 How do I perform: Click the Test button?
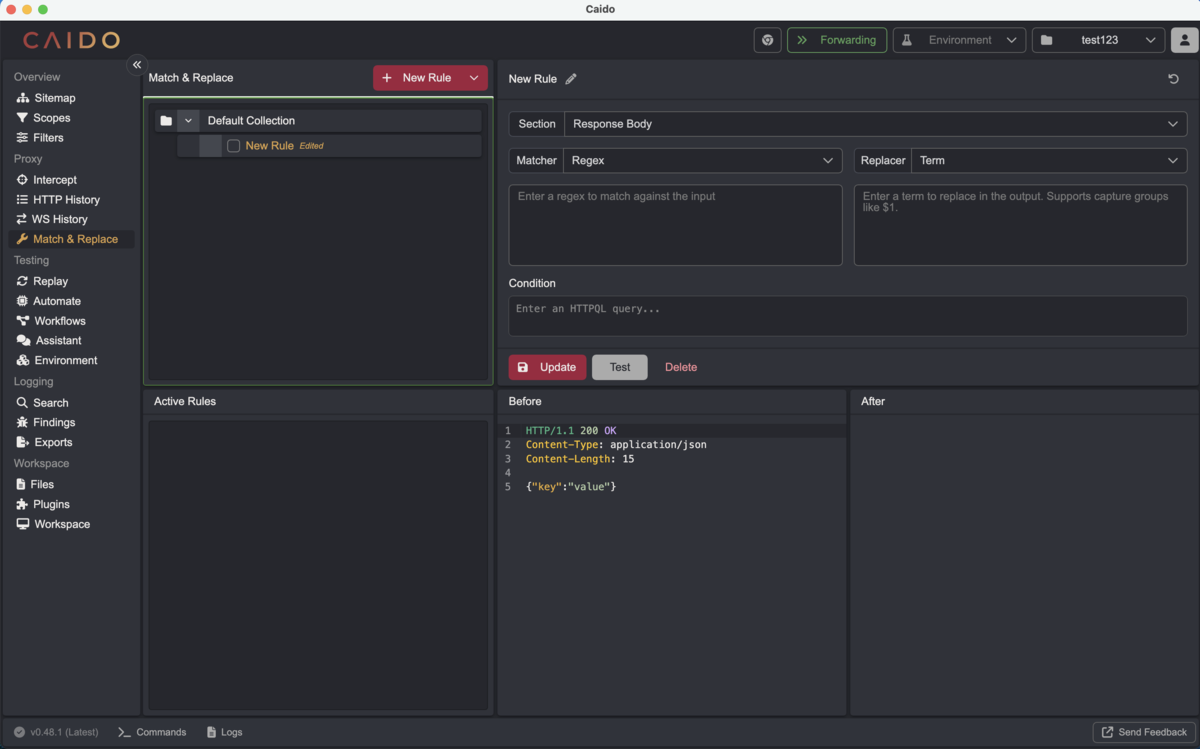click(620, 367)
